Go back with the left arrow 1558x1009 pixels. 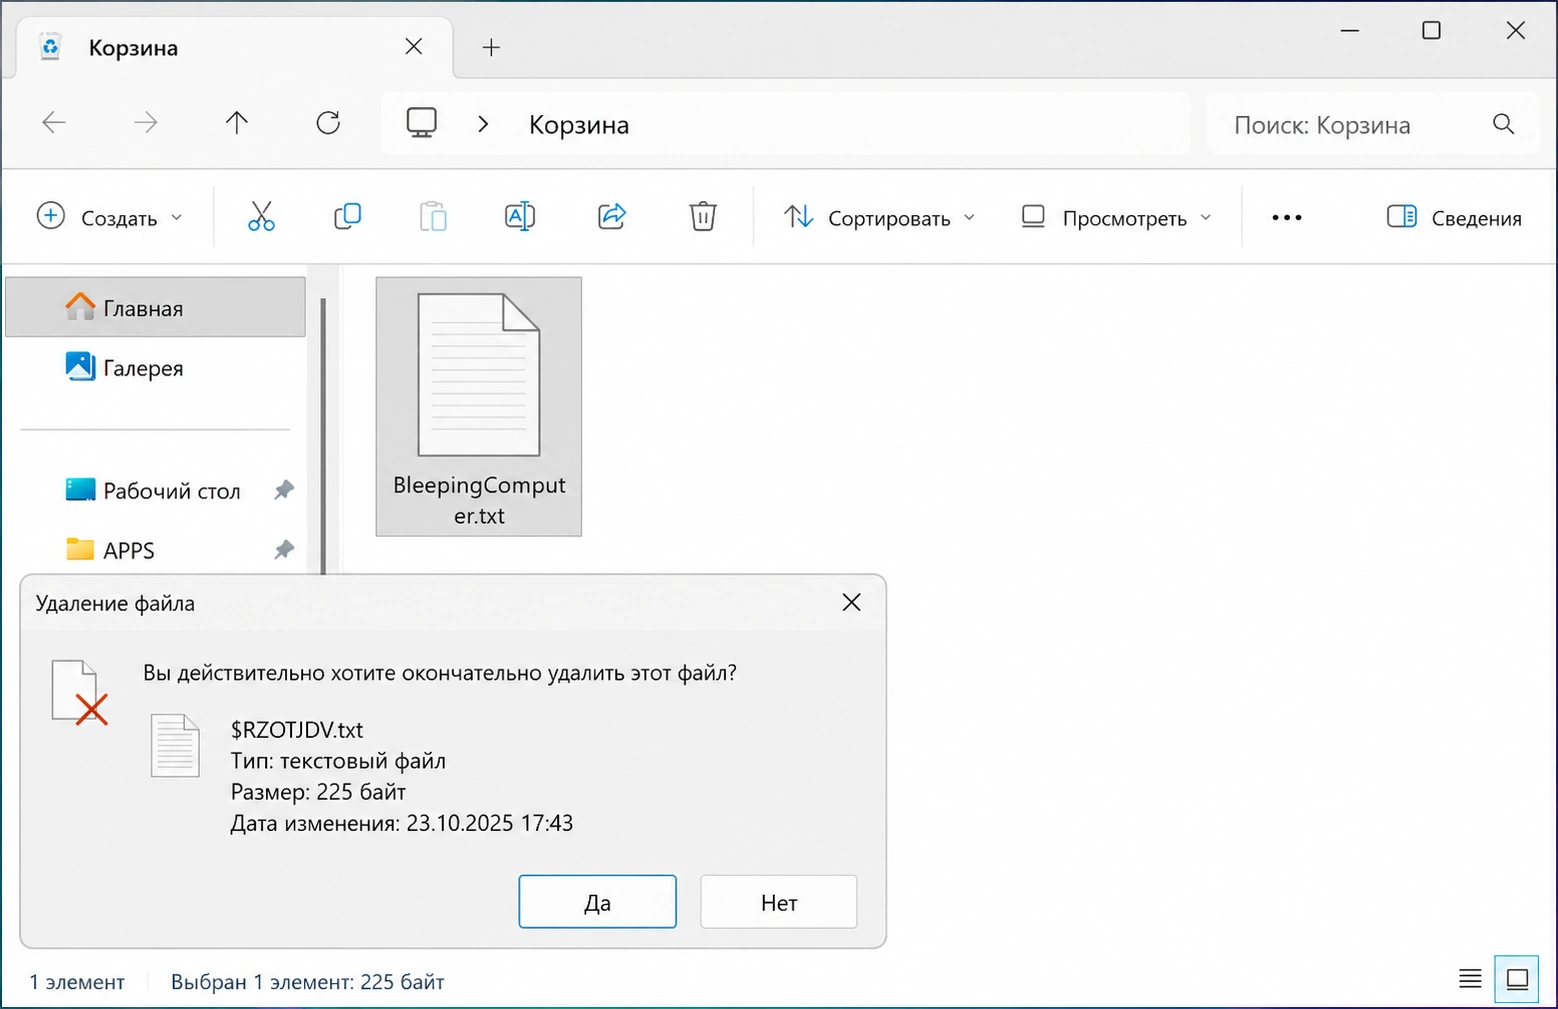tap(54, 123)
